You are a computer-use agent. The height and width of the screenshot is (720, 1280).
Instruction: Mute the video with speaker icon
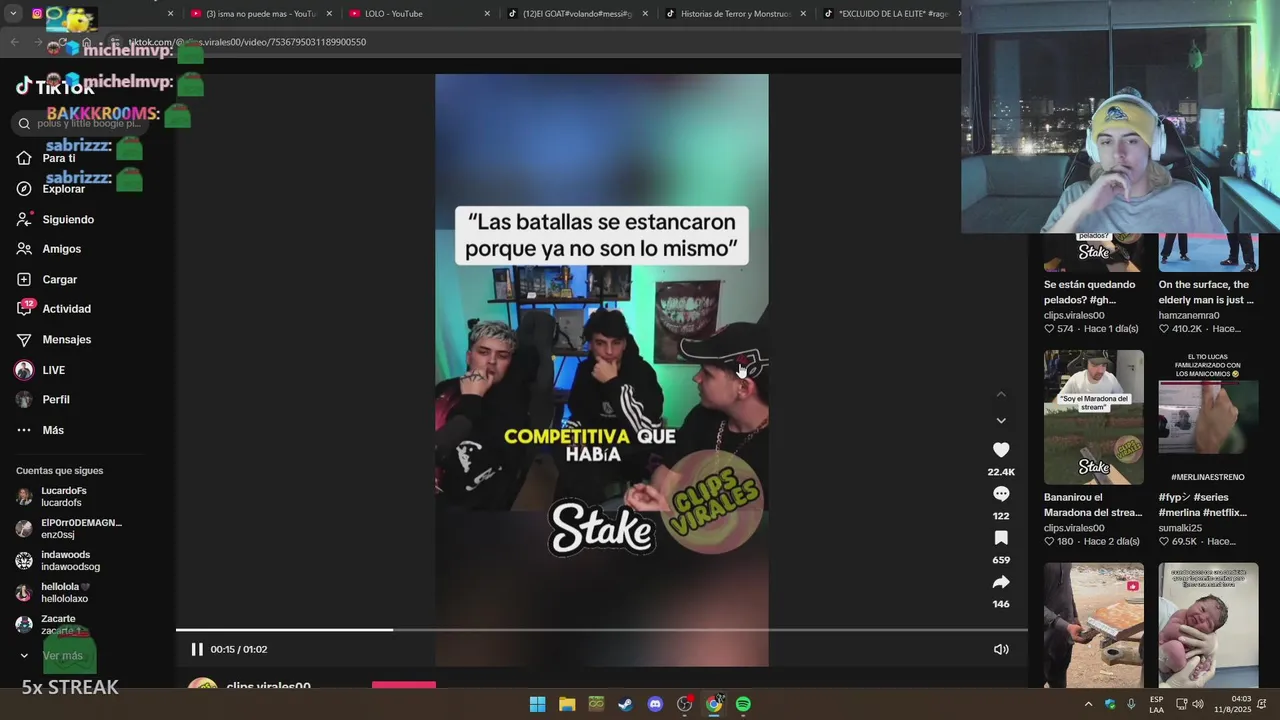point(1001,649)
